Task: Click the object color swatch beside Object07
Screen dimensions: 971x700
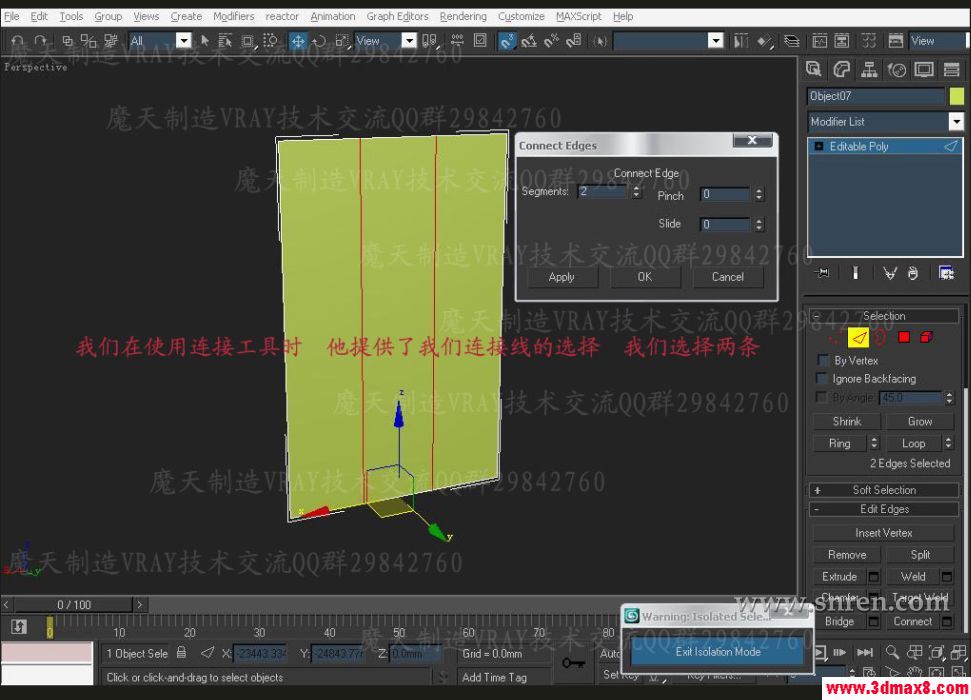Action: [957, 96]
